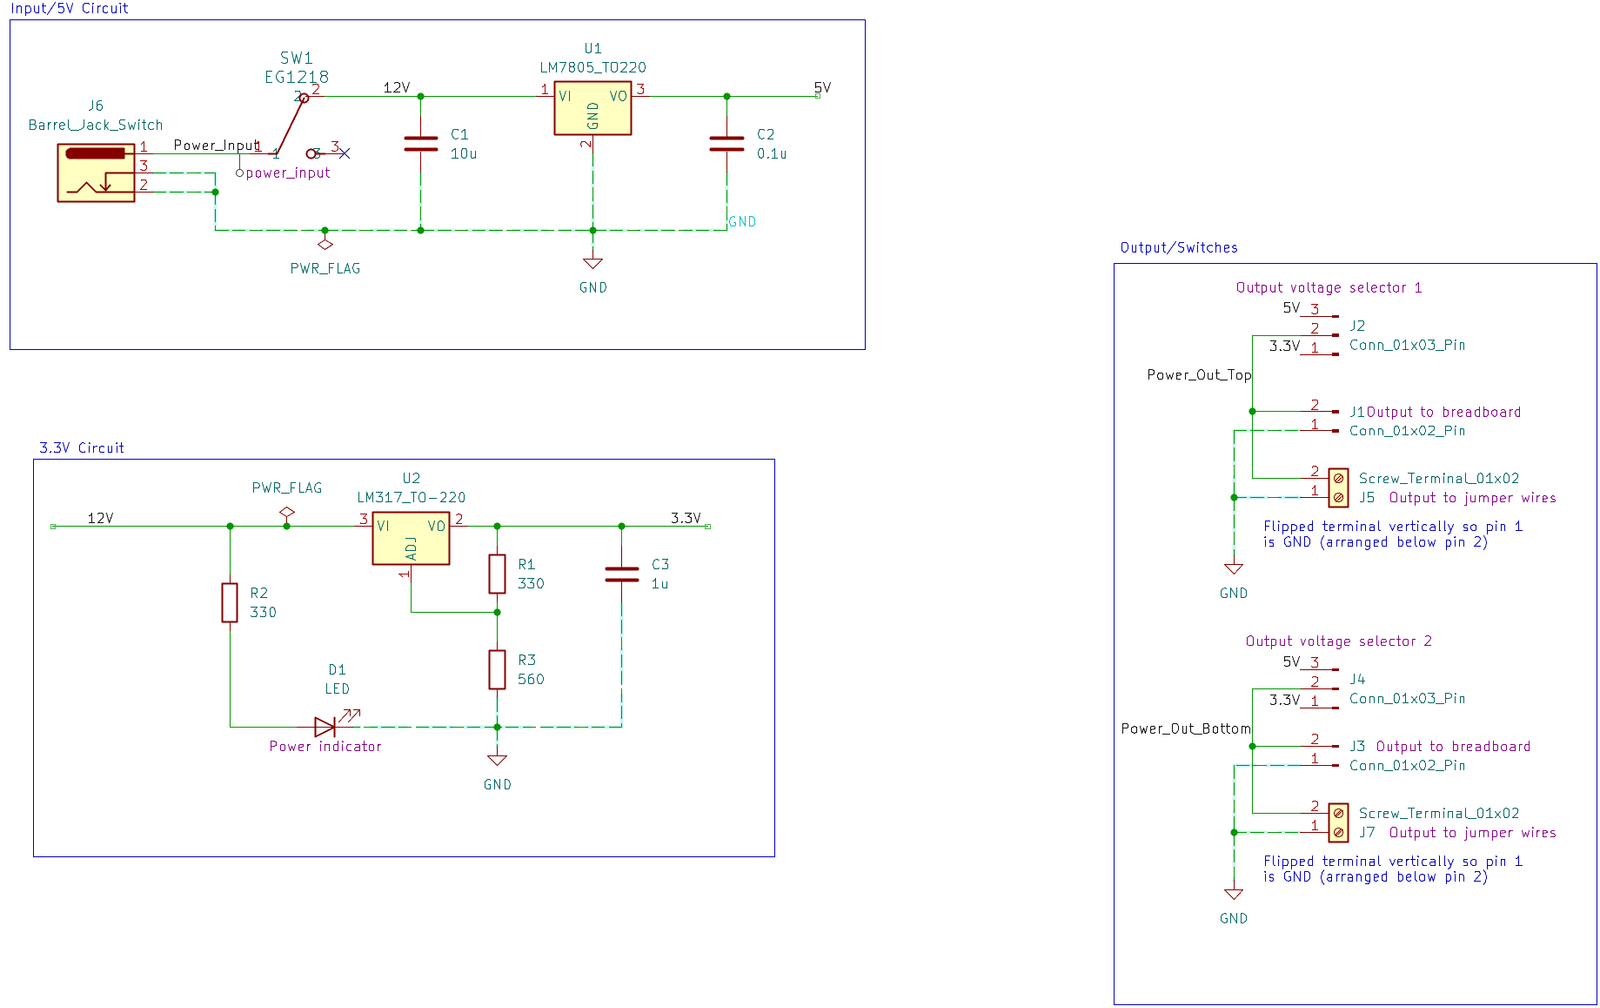The width and height of the screenshot is (1600, 1008).
Task: Click the J1 'Conn_01x02_Pin' value text
Action: coord(1407,431)
